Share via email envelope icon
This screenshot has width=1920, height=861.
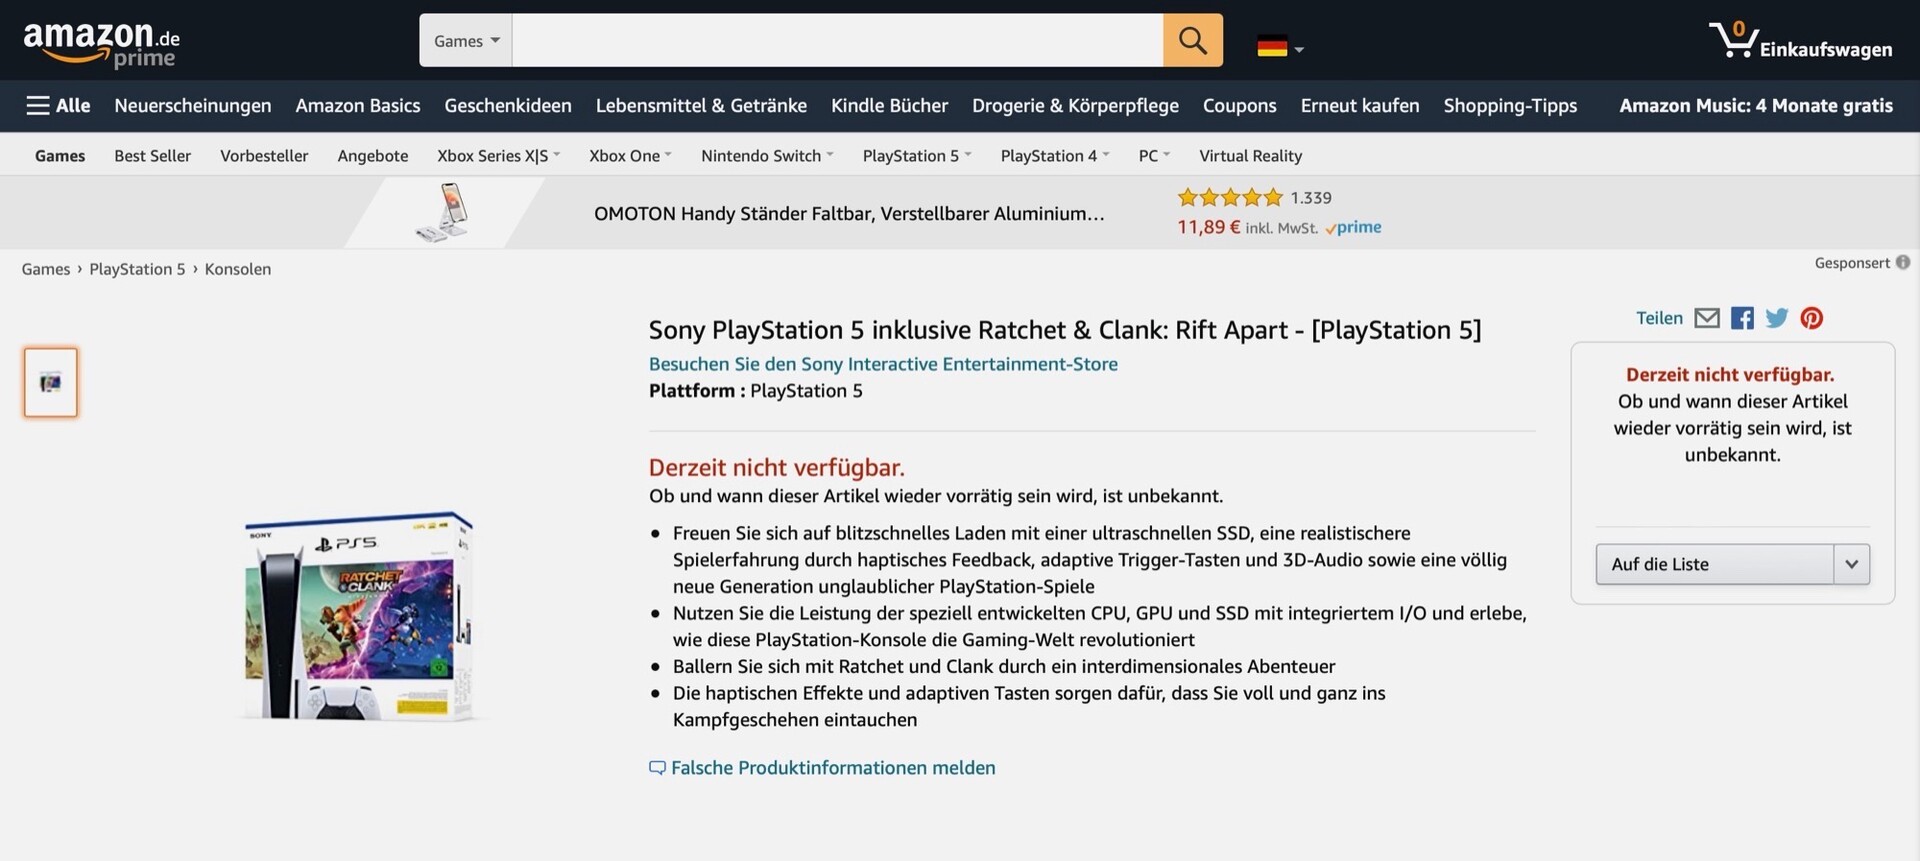tap(1707, 318)
